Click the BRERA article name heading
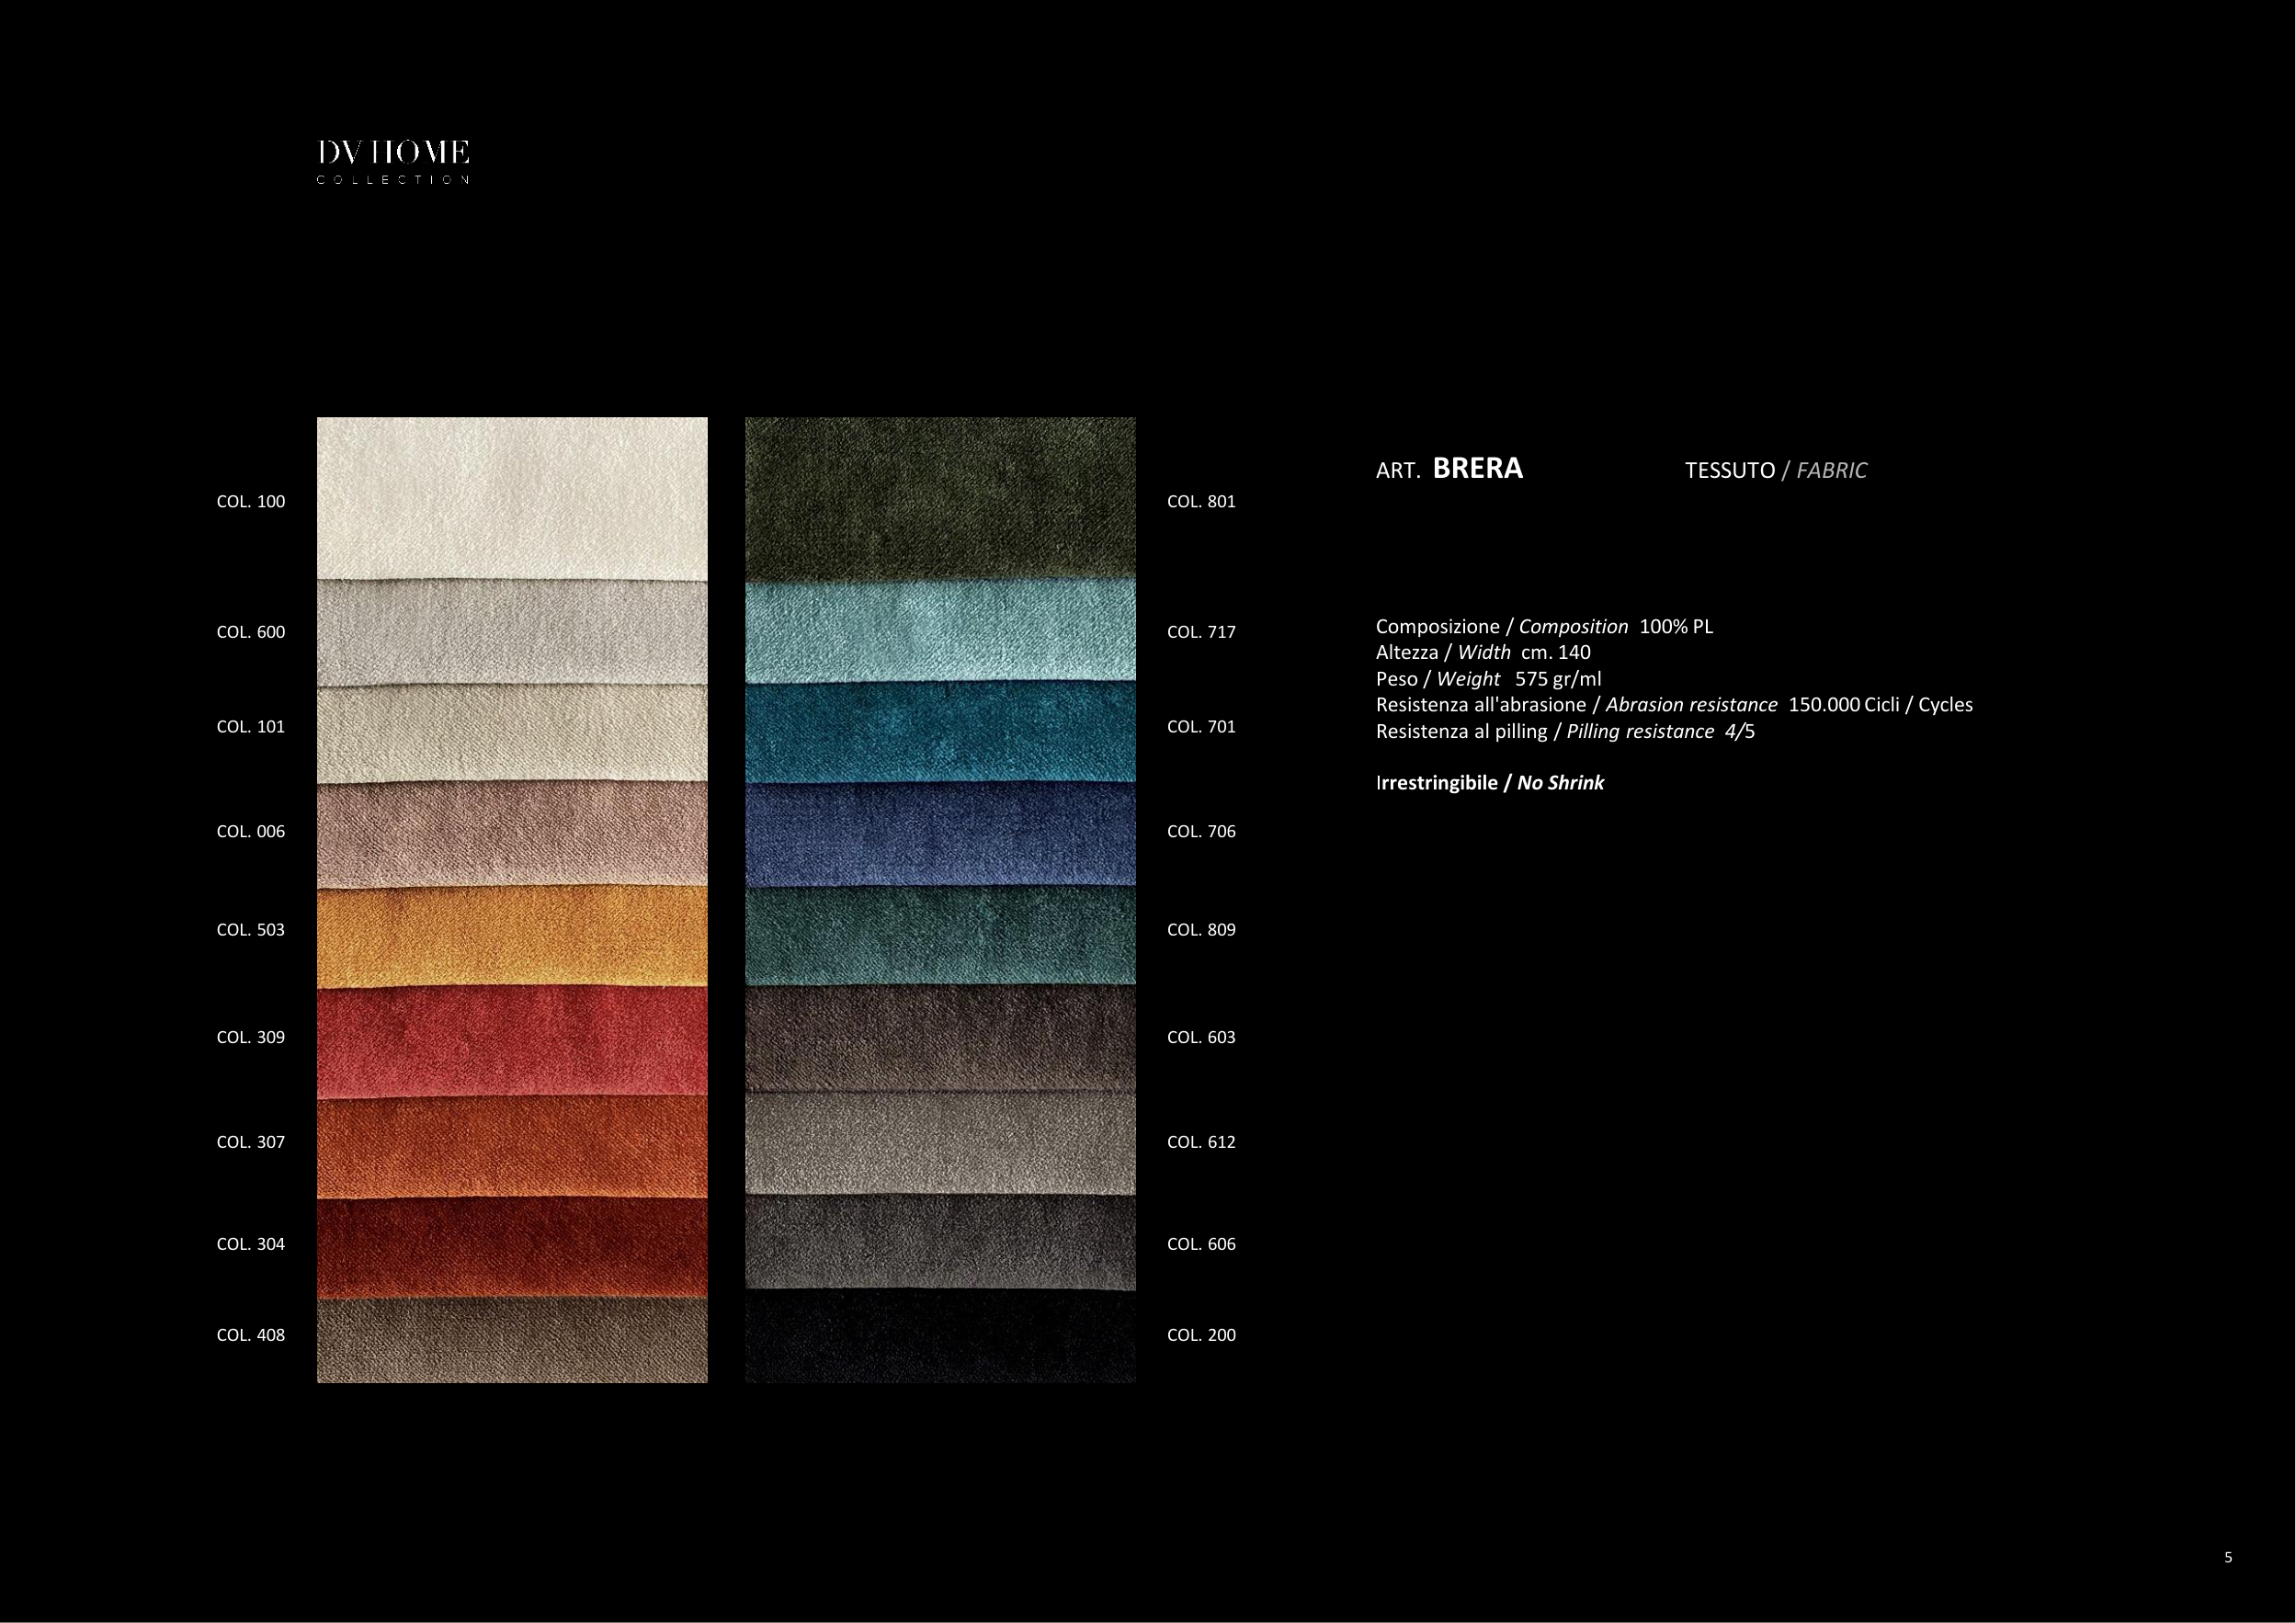 (1477, 468)
